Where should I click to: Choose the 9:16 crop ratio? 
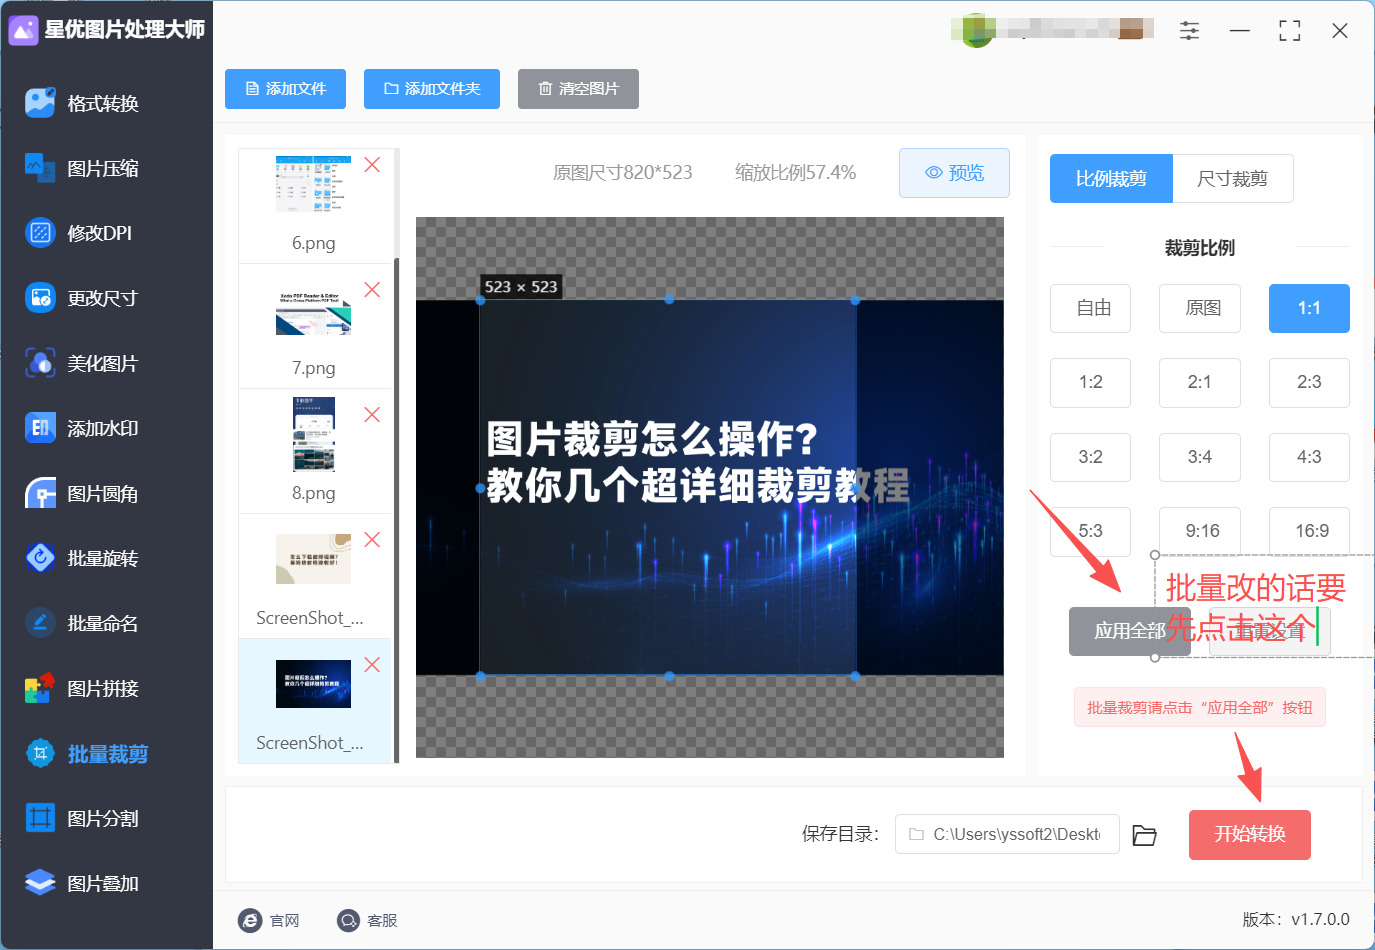pos(1200,531)
